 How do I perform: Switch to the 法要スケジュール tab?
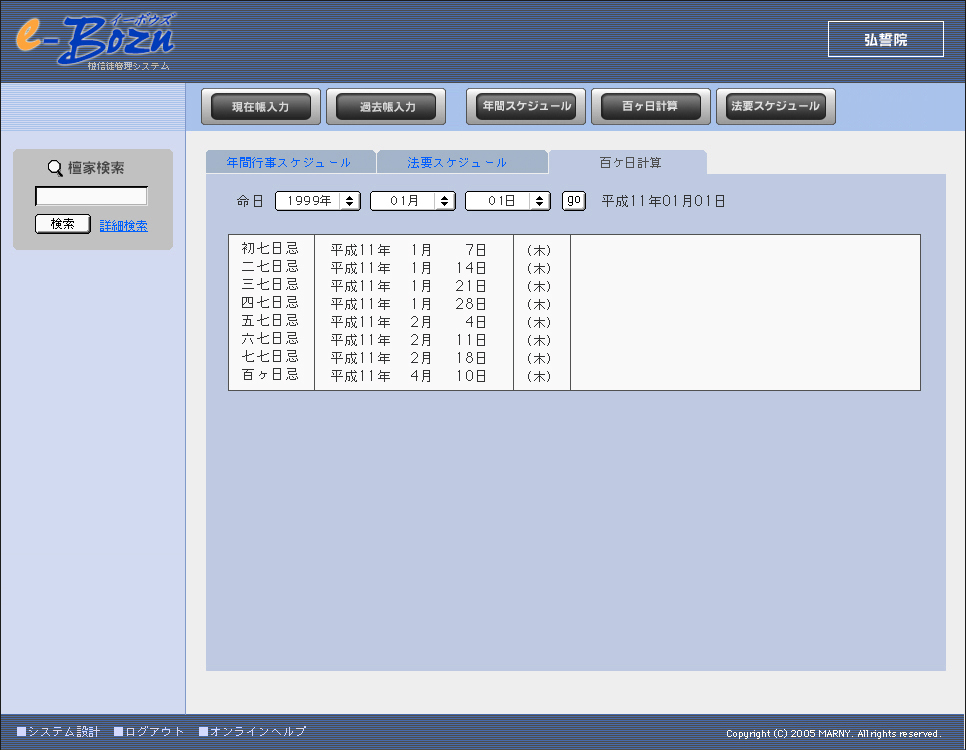(457, 162)
